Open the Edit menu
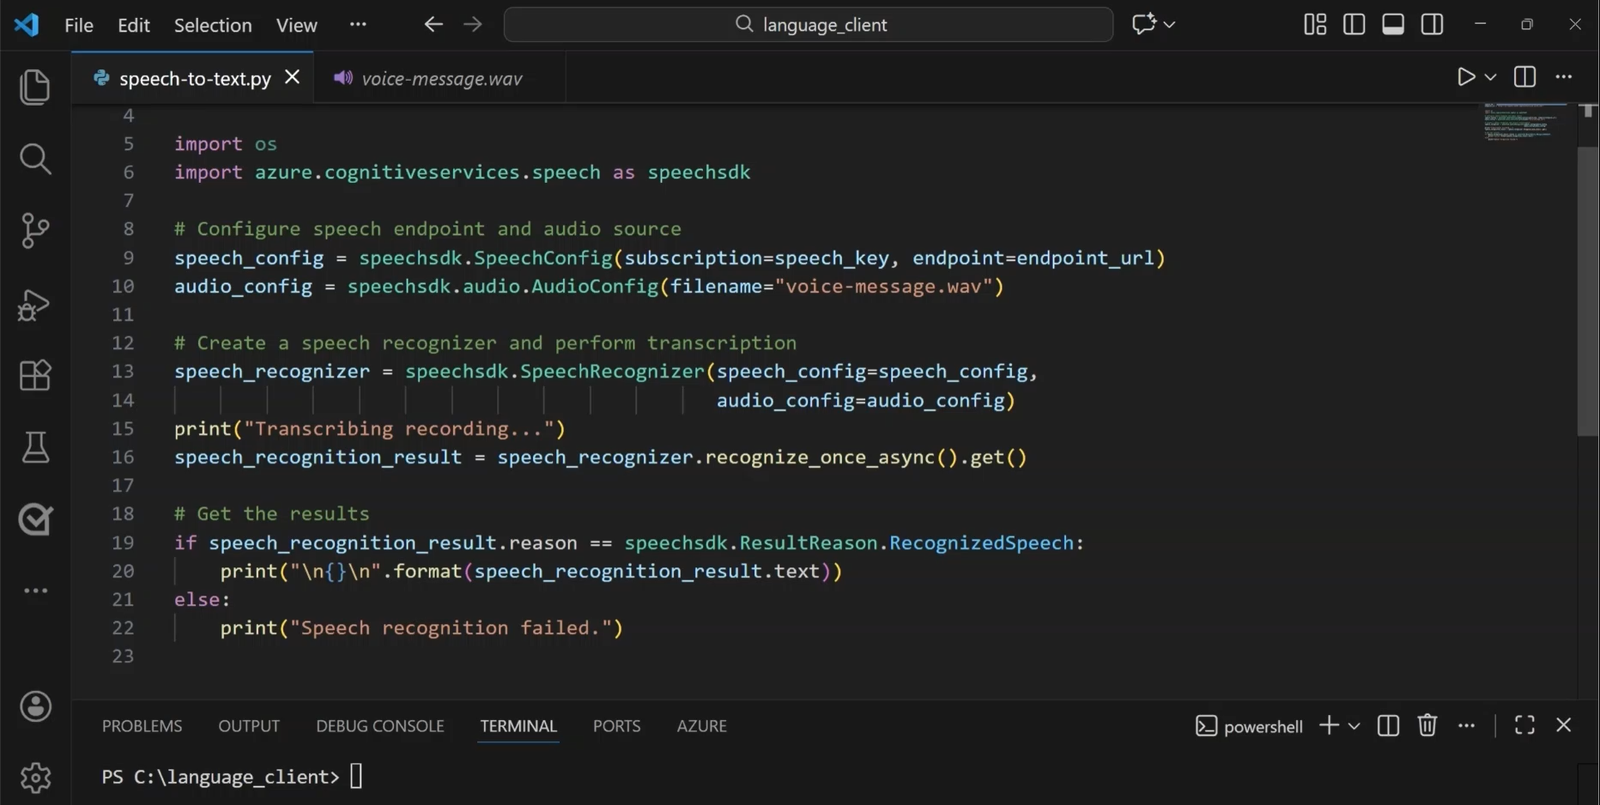 click(x=134, y=25)
